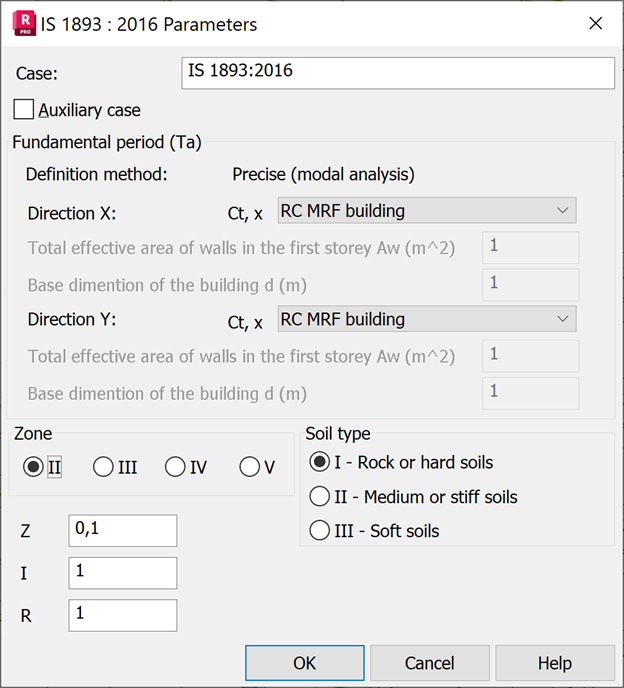The image size is (624, 688).
Task: Click the dialog title bar text
Action: click(149, 24)
